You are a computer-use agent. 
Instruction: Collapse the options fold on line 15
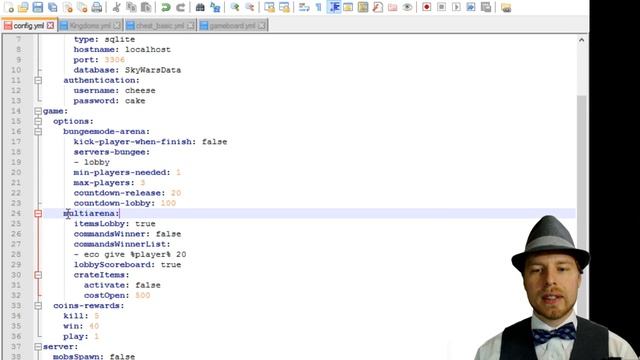[38, 121]
